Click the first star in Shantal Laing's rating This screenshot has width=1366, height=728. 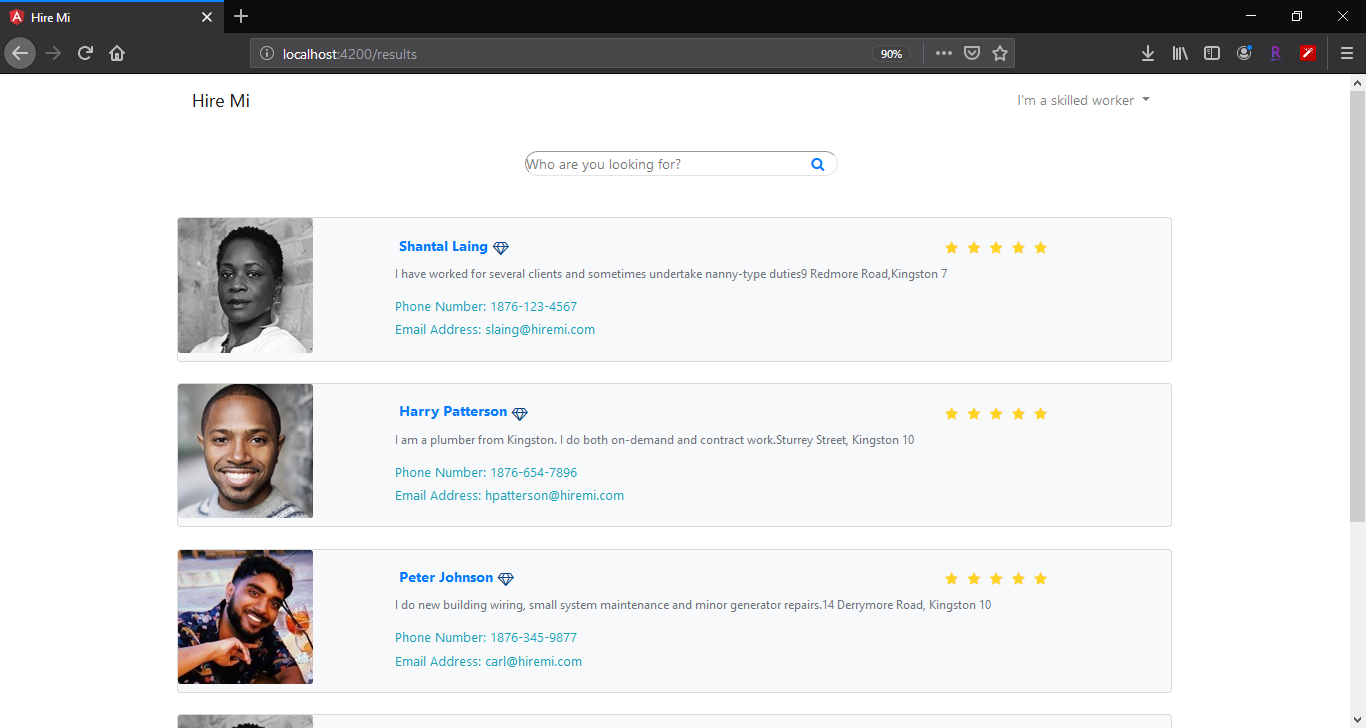pyautogui.click(x=951, y=248)
